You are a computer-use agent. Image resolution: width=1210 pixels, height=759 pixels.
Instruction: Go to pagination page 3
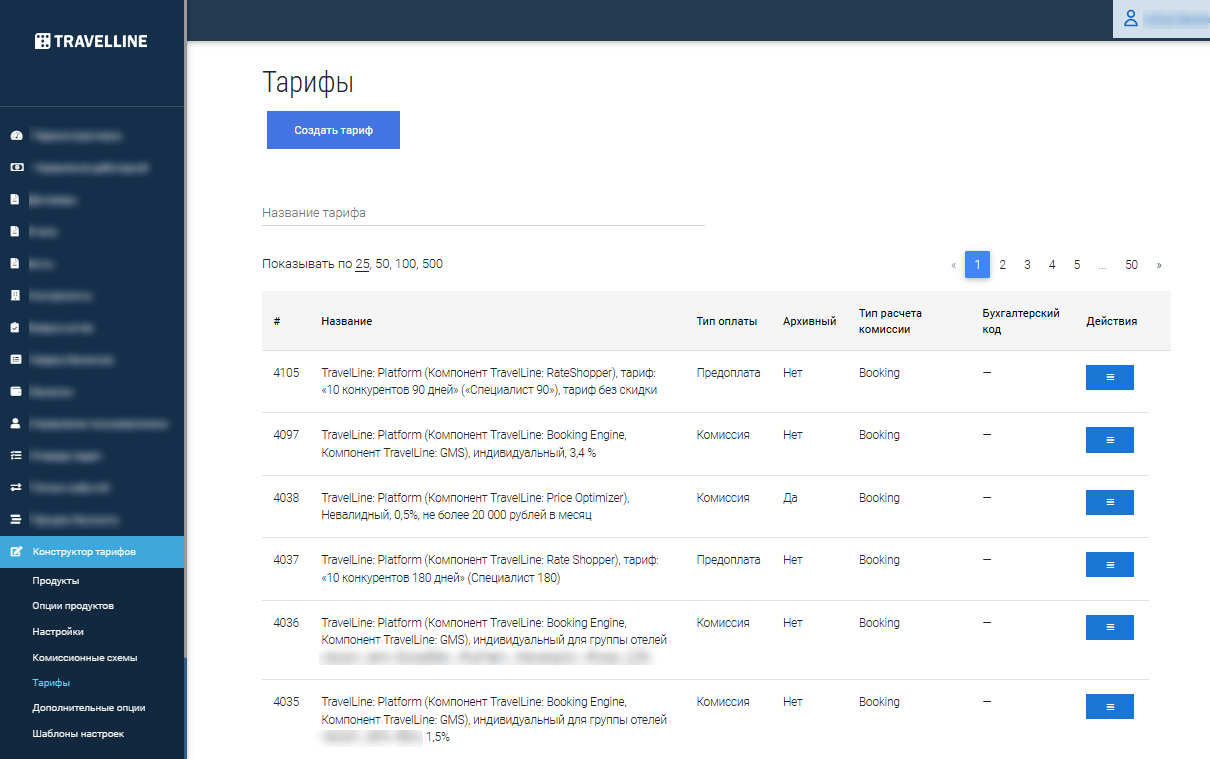(x=1027, y=265)
